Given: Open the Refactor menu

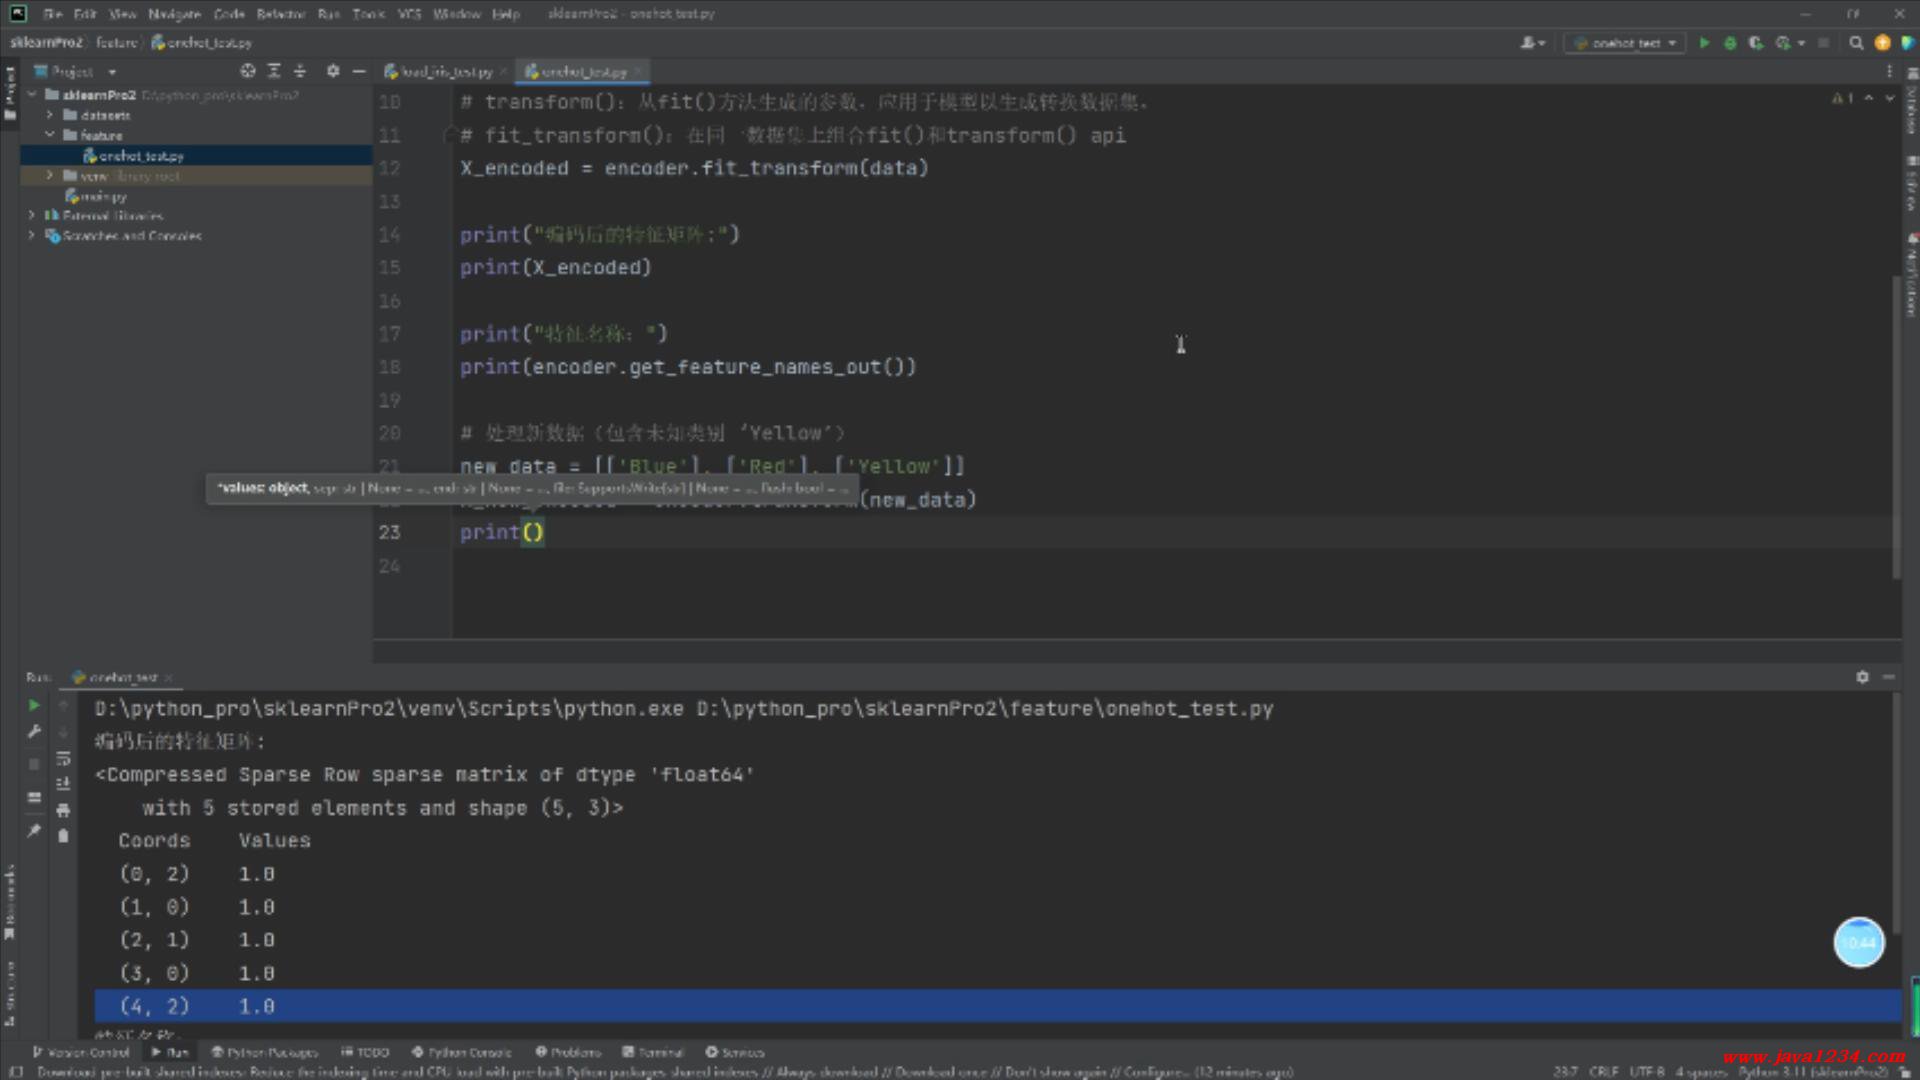Looking at the screenshot, I should [x=280, y=14].
